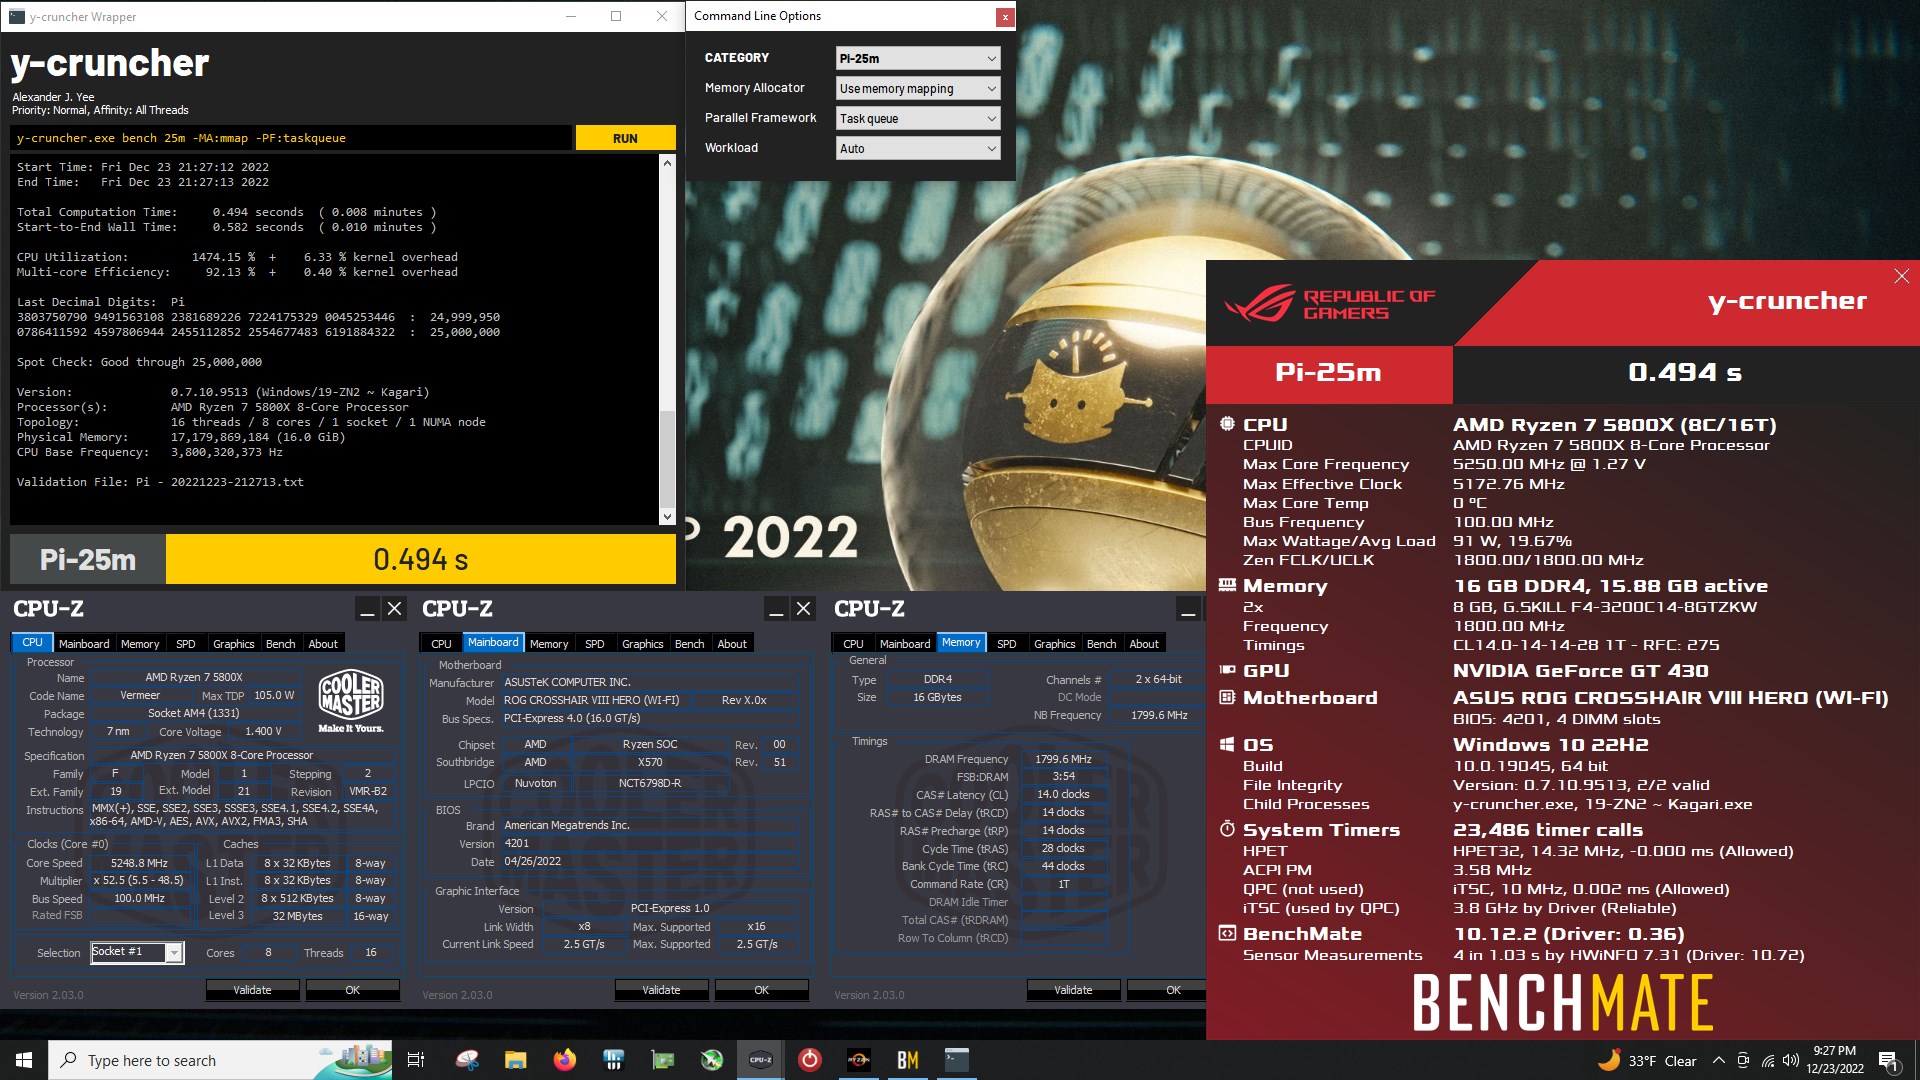Click OK in the first CPU-Z window
Screen dimensions: 1920x1080
[x=352, y=990]
